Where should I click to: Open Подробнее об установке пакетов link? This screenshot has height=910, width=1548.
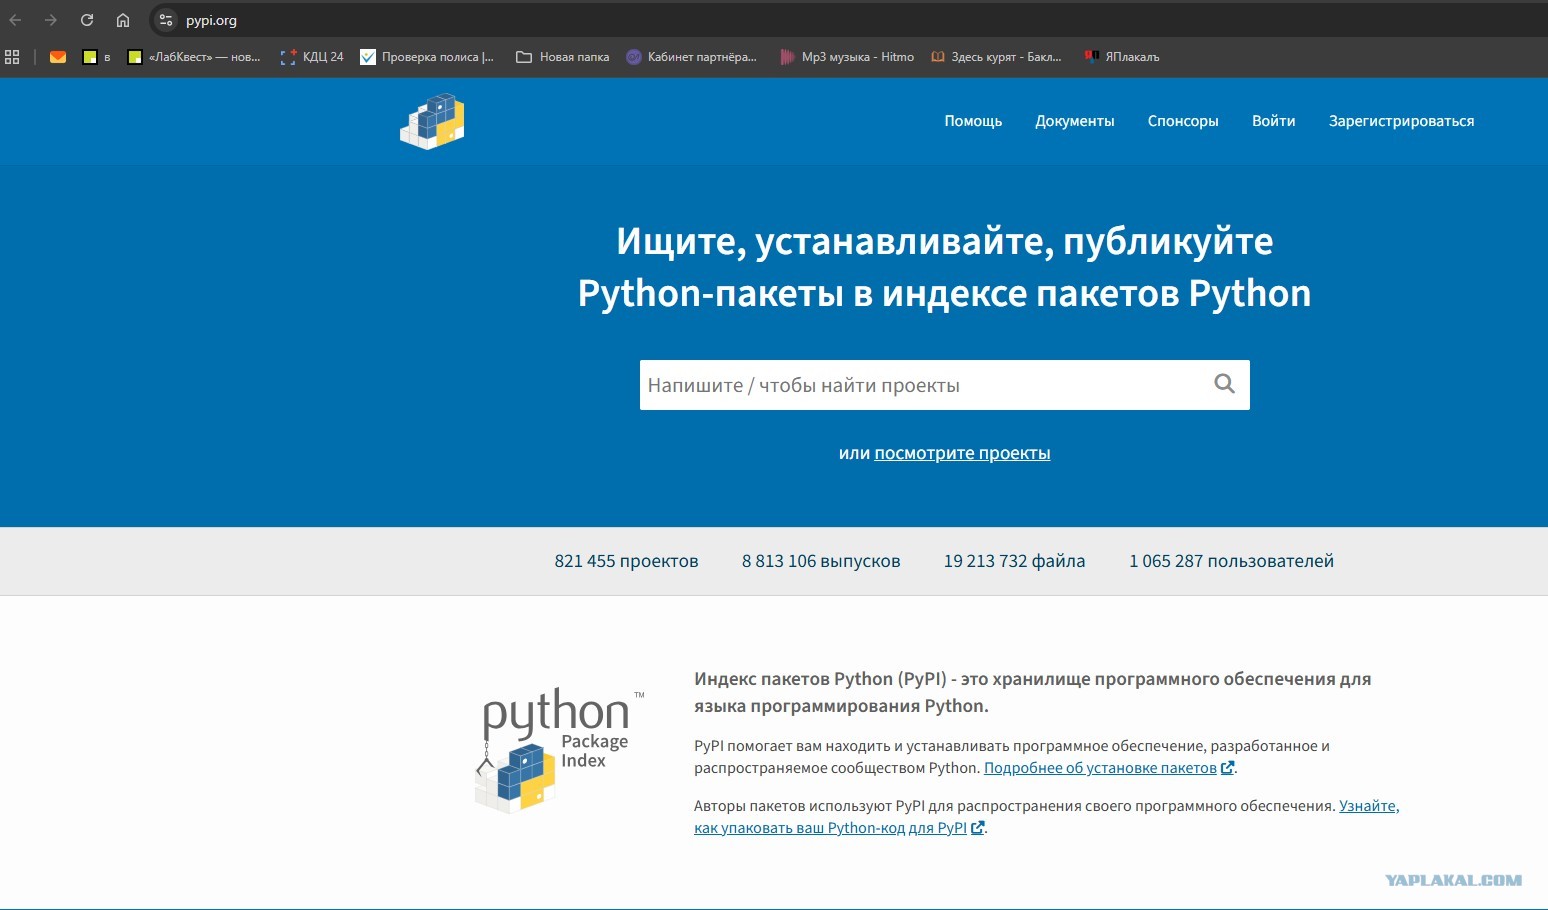1109,768
